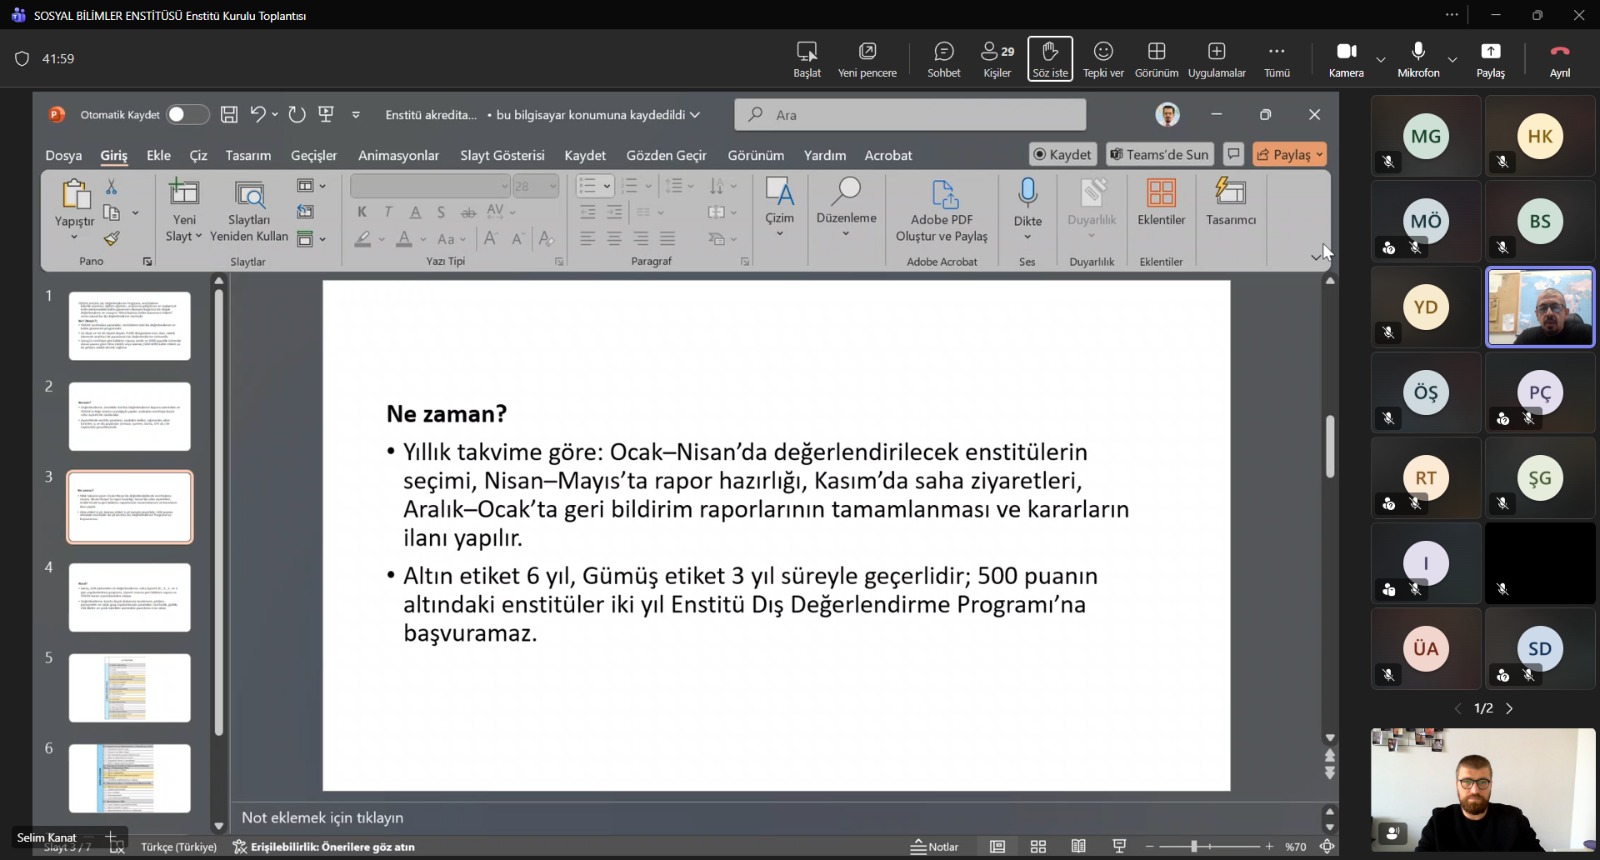Click the Kaydet record button

1063,154
